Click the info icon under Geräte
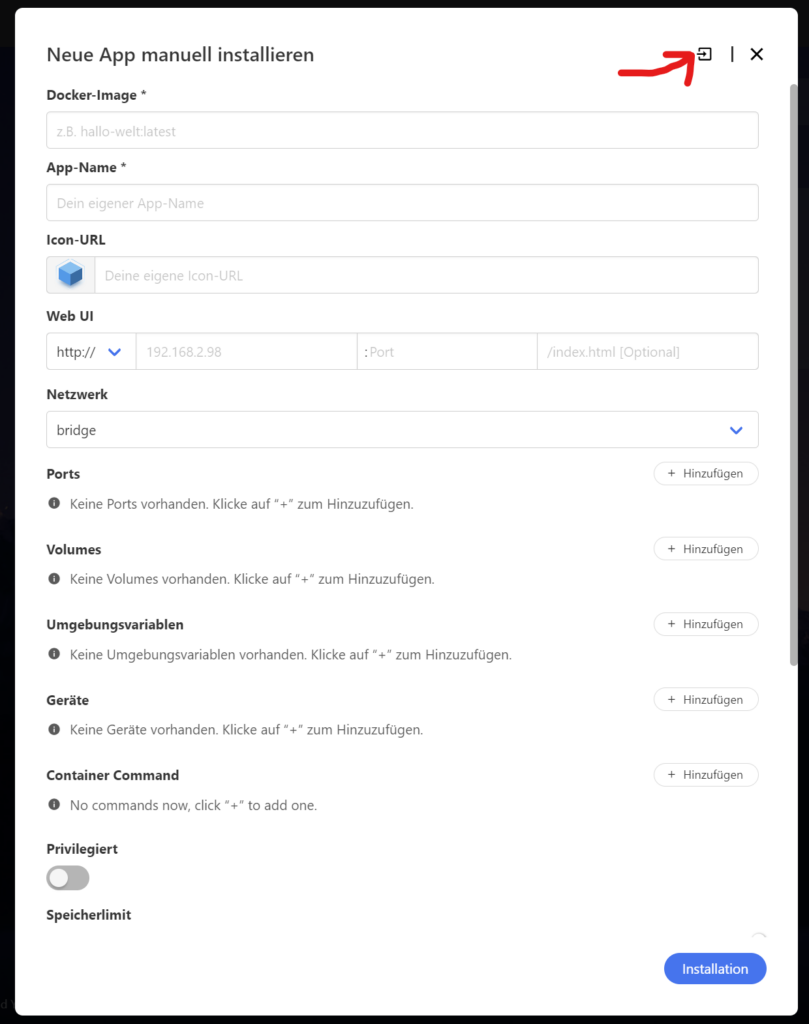Image resolution: width=809 pixels, height=1024 pixels. pos(54,729)
